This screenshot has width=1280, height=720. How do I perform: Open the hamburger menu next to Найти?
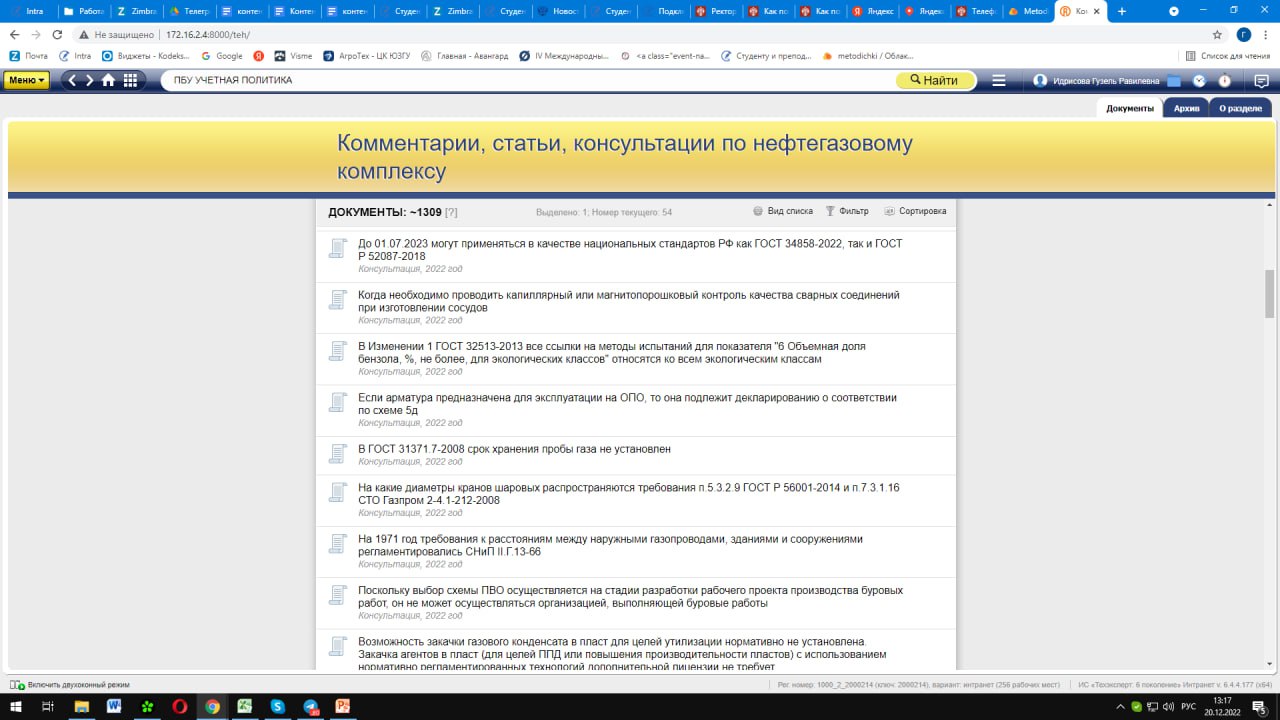pos(998,80)
